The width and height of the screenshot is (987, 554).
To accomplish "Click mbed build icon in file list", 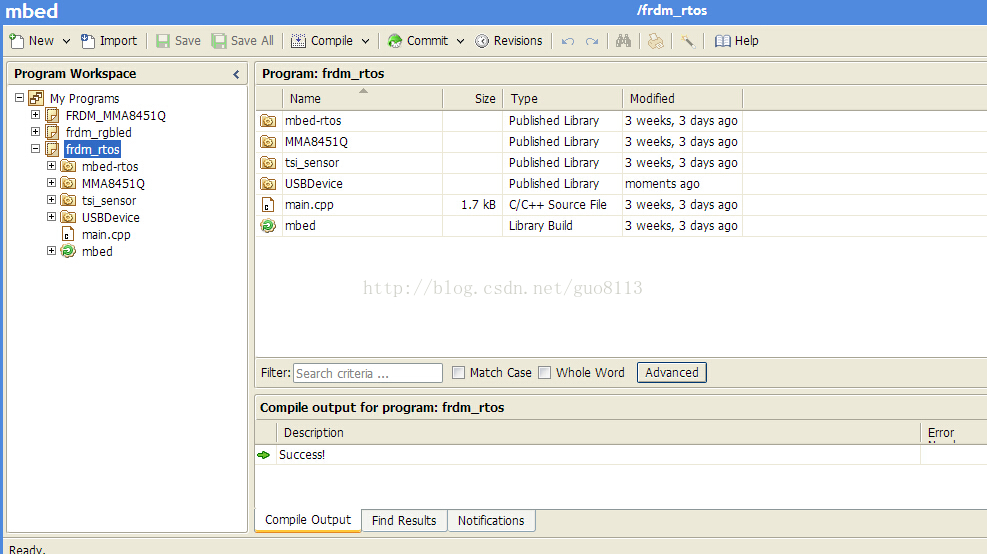I will coord(268,226).
